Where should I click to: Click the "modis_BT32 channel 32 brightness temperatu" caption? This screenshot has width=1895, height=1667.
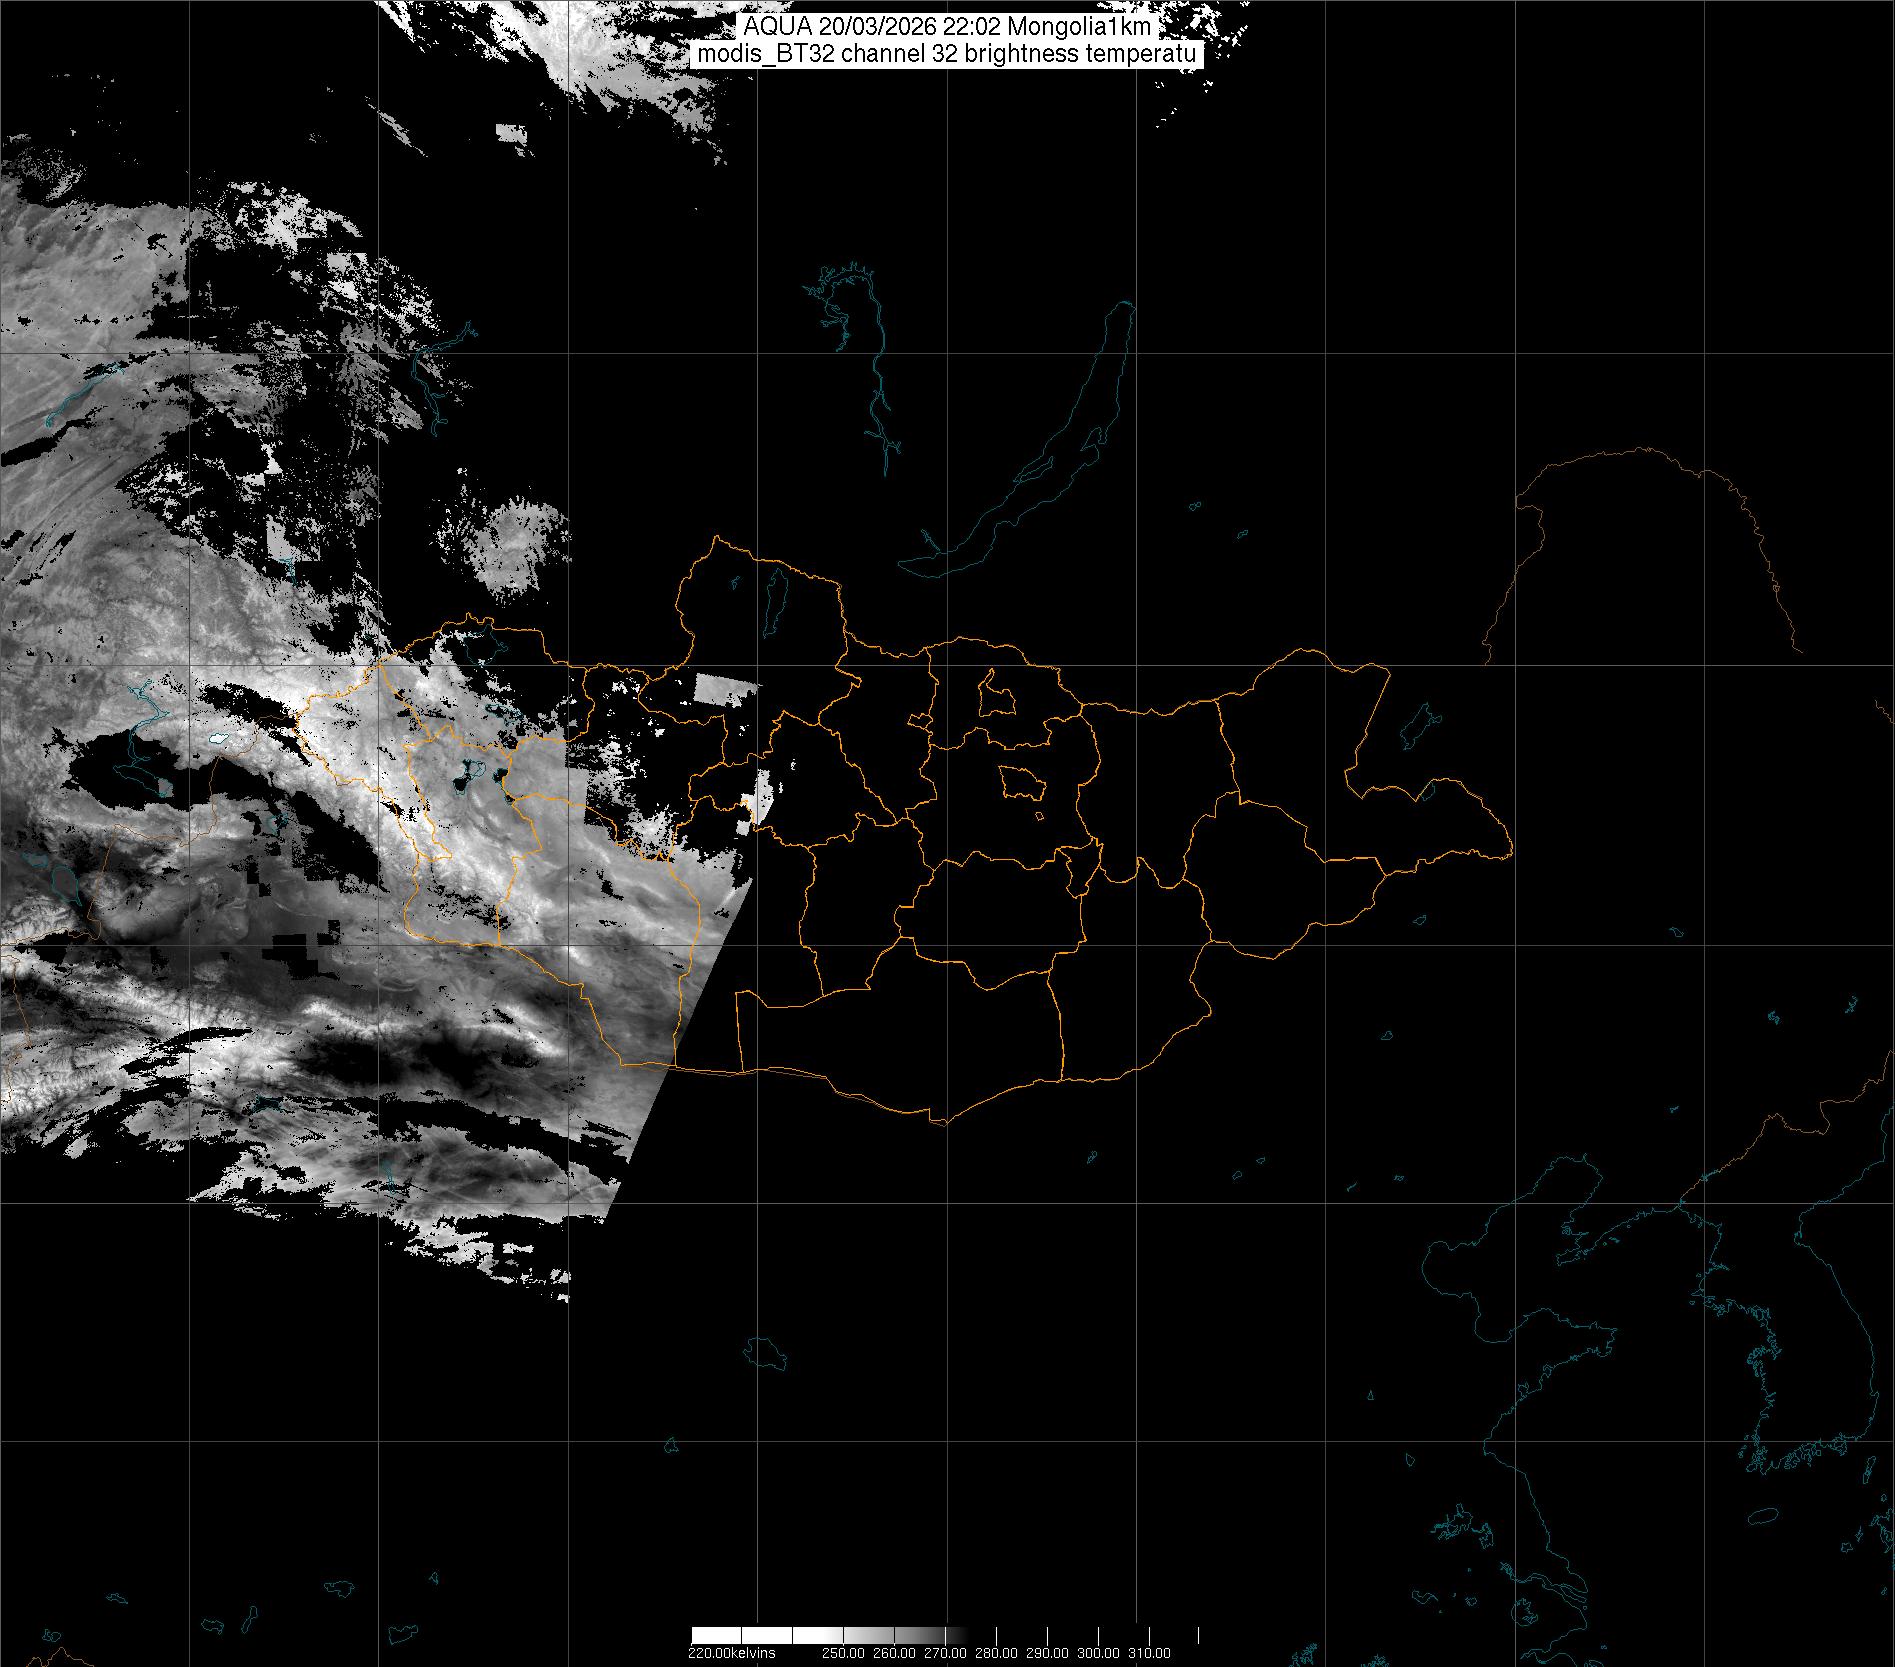[947, 55]
